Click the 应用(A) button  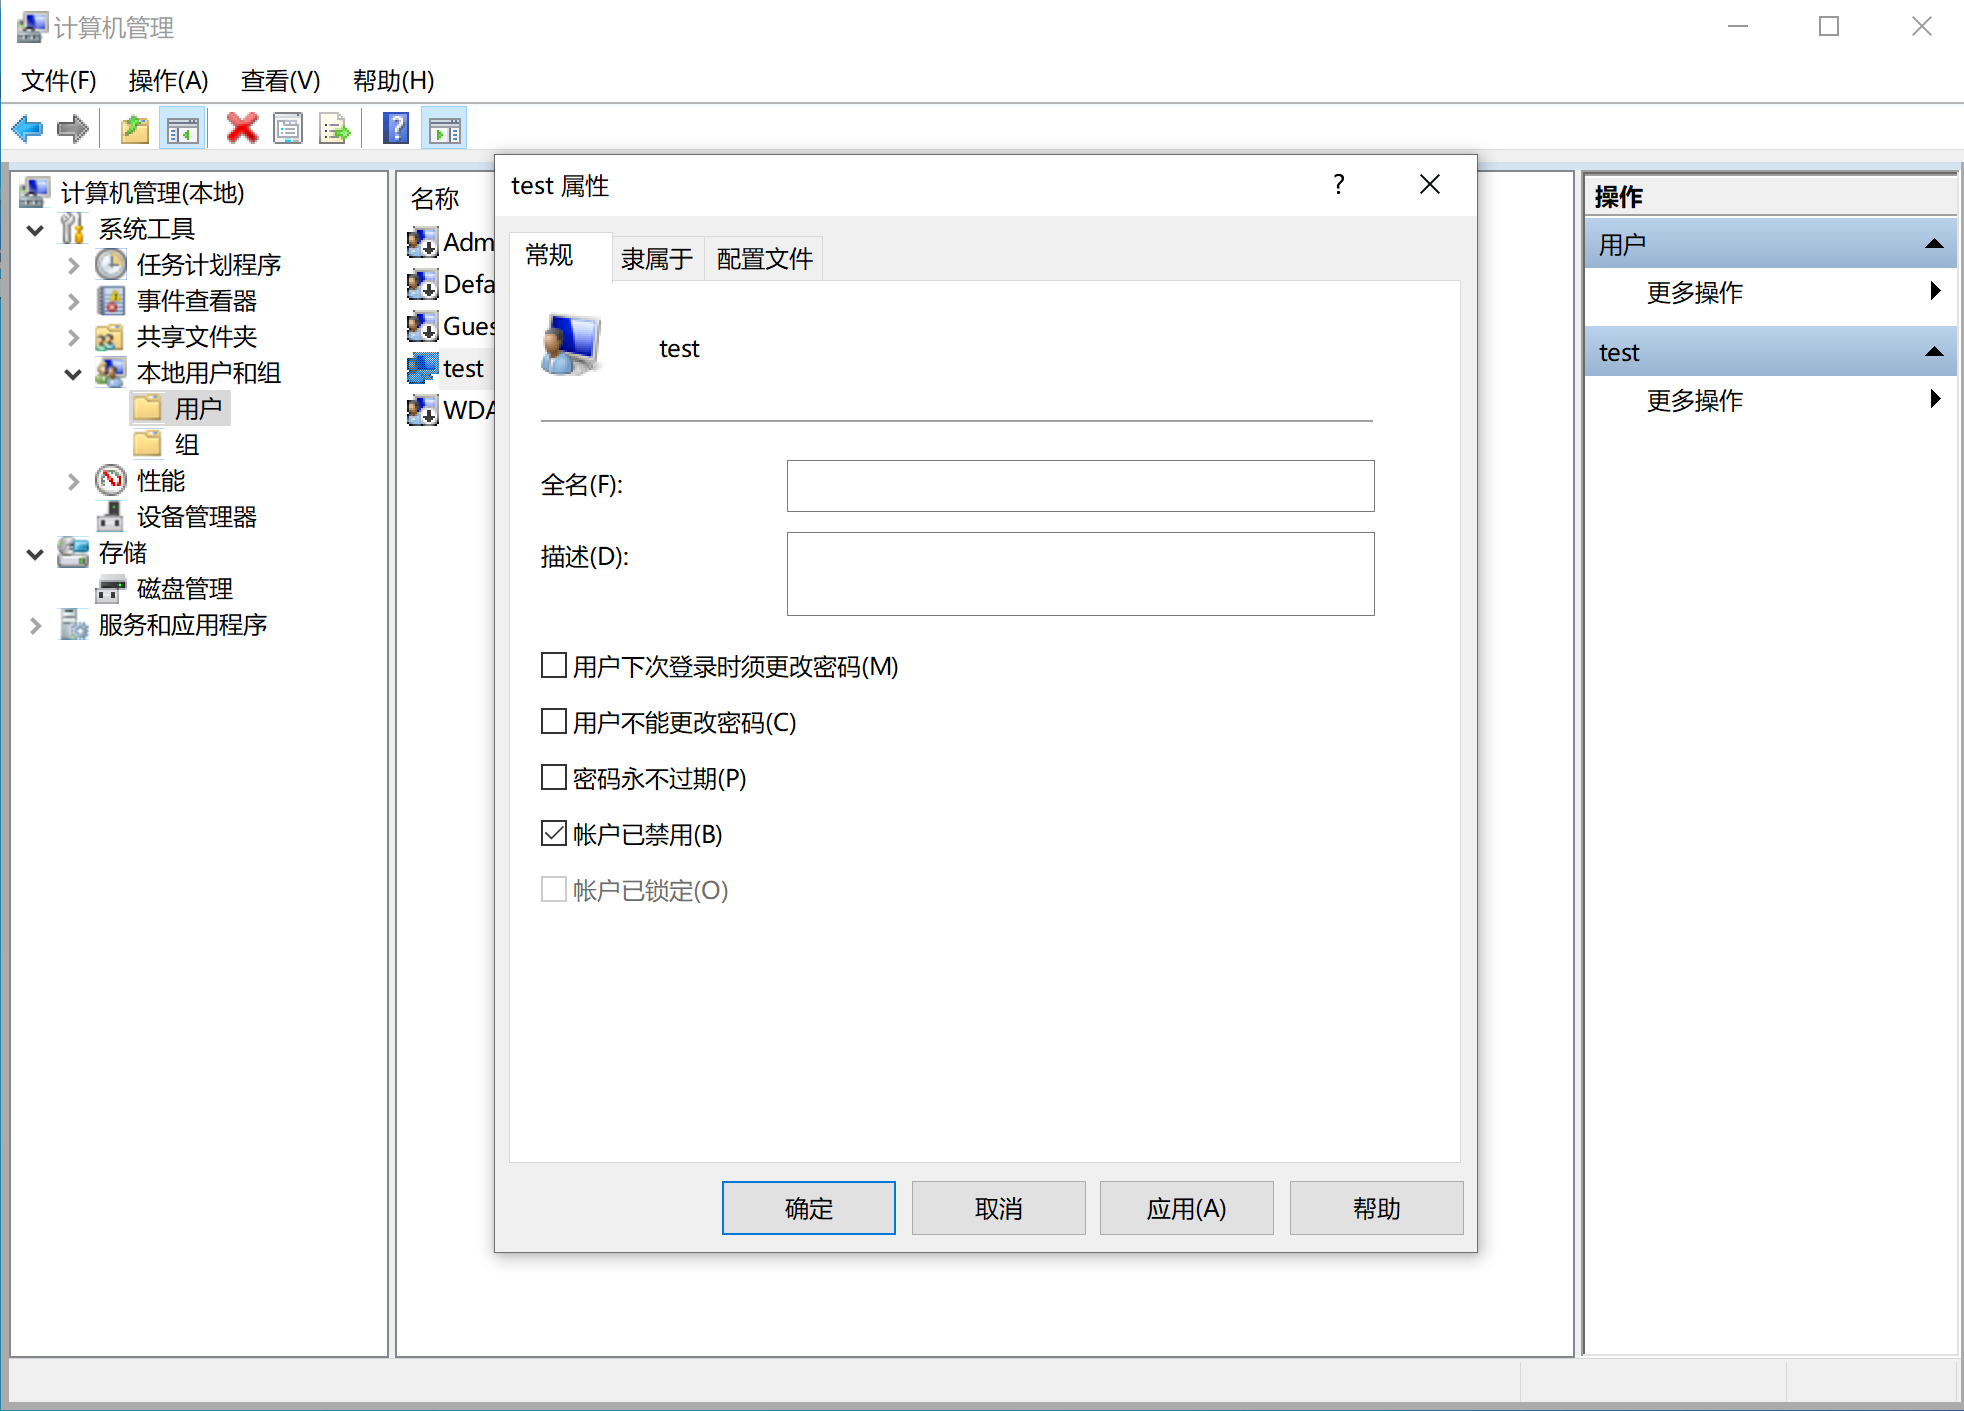click(1186, 1208)
